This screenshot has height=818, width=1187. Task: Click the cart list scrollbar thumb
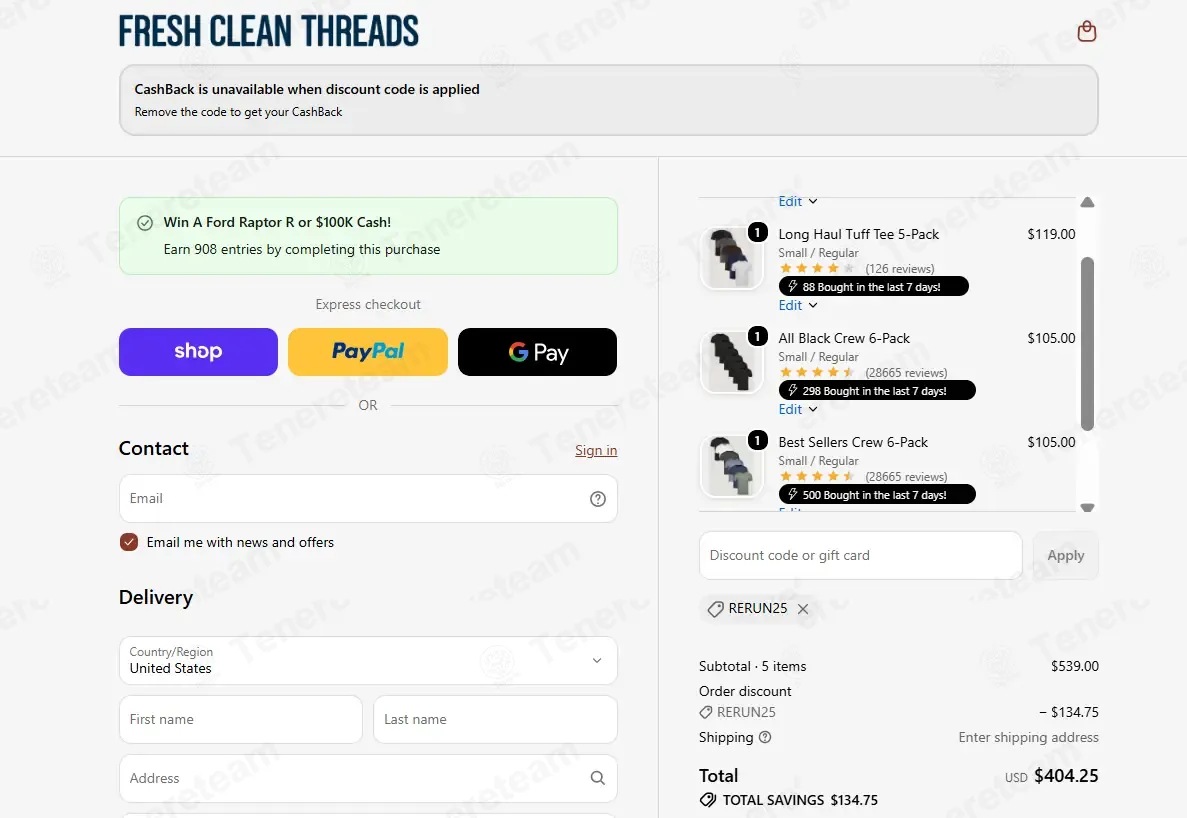pos(1087,344)
